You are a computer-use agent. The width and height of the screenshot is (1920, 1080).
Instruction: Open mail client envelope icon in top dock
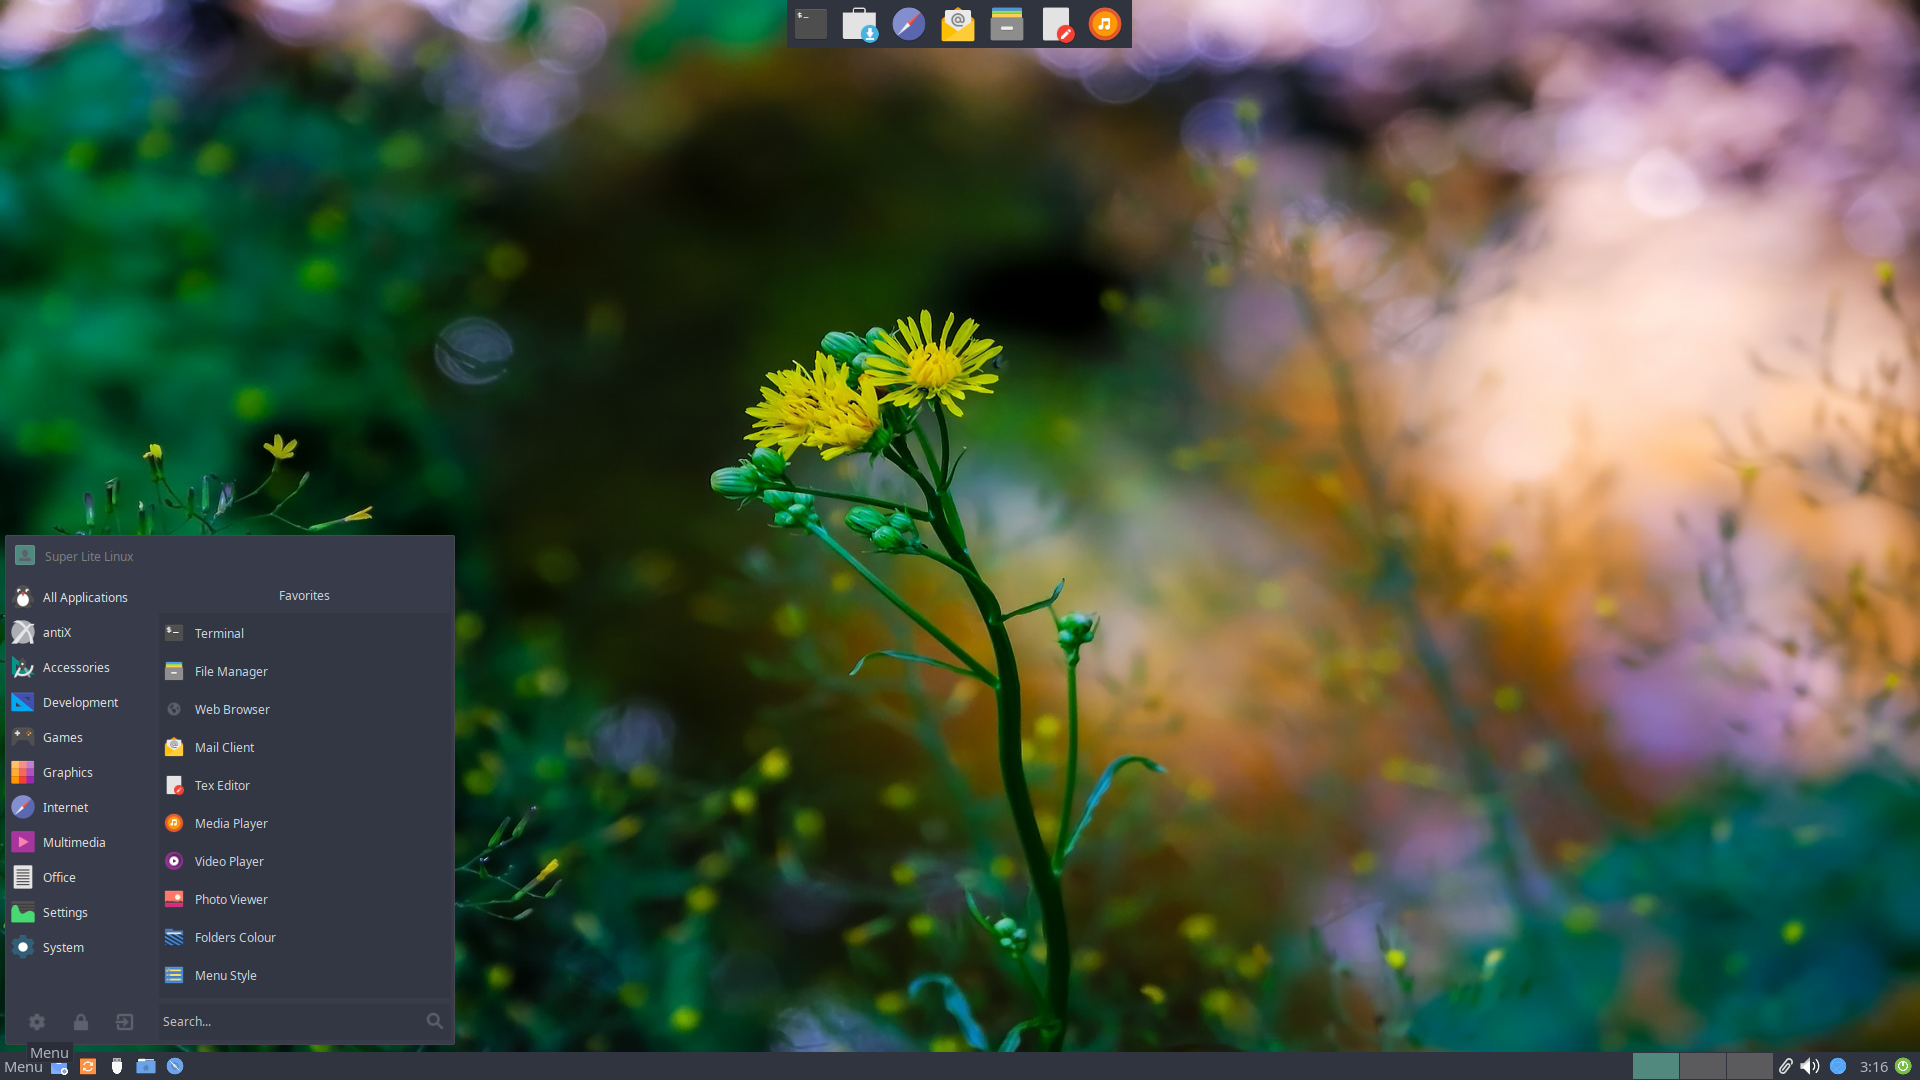point(957,24)
